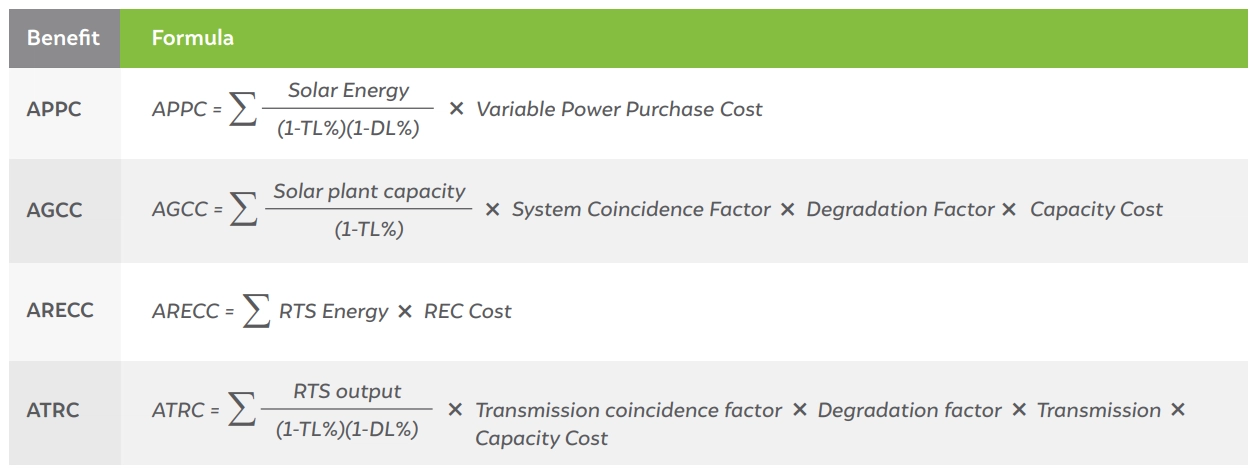Viewport: 1255px width, 472px height.
Task: Select the ATRC row label
Action: 53,412
